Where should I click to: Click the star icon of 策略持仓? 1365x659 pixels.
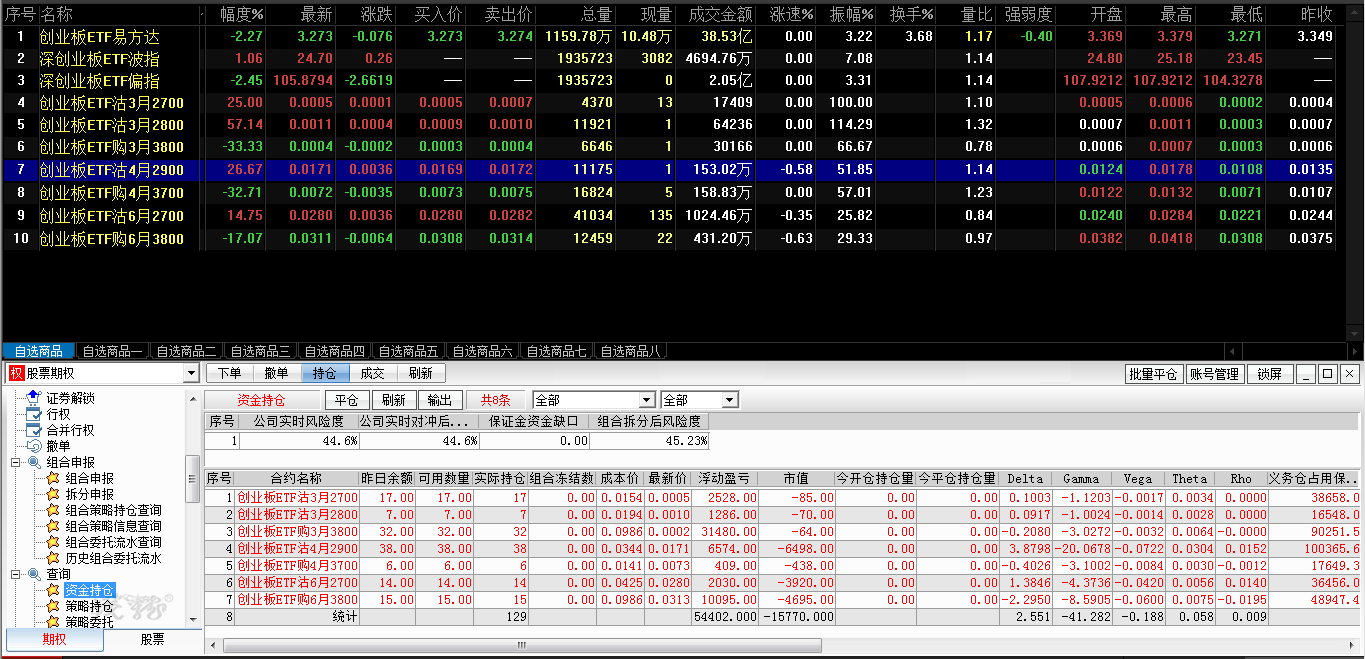coord(53,606)
